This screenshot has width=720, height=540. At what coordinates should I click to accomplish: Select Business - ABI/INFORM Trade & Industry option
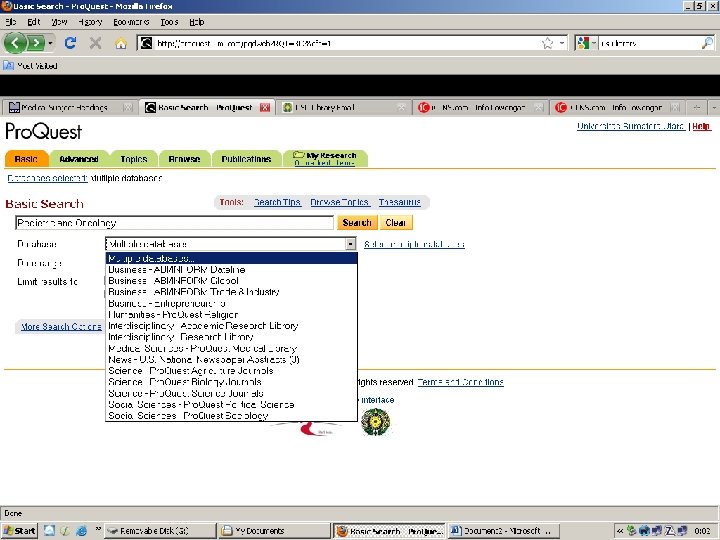pyautogui.click(x=231, y=292)
